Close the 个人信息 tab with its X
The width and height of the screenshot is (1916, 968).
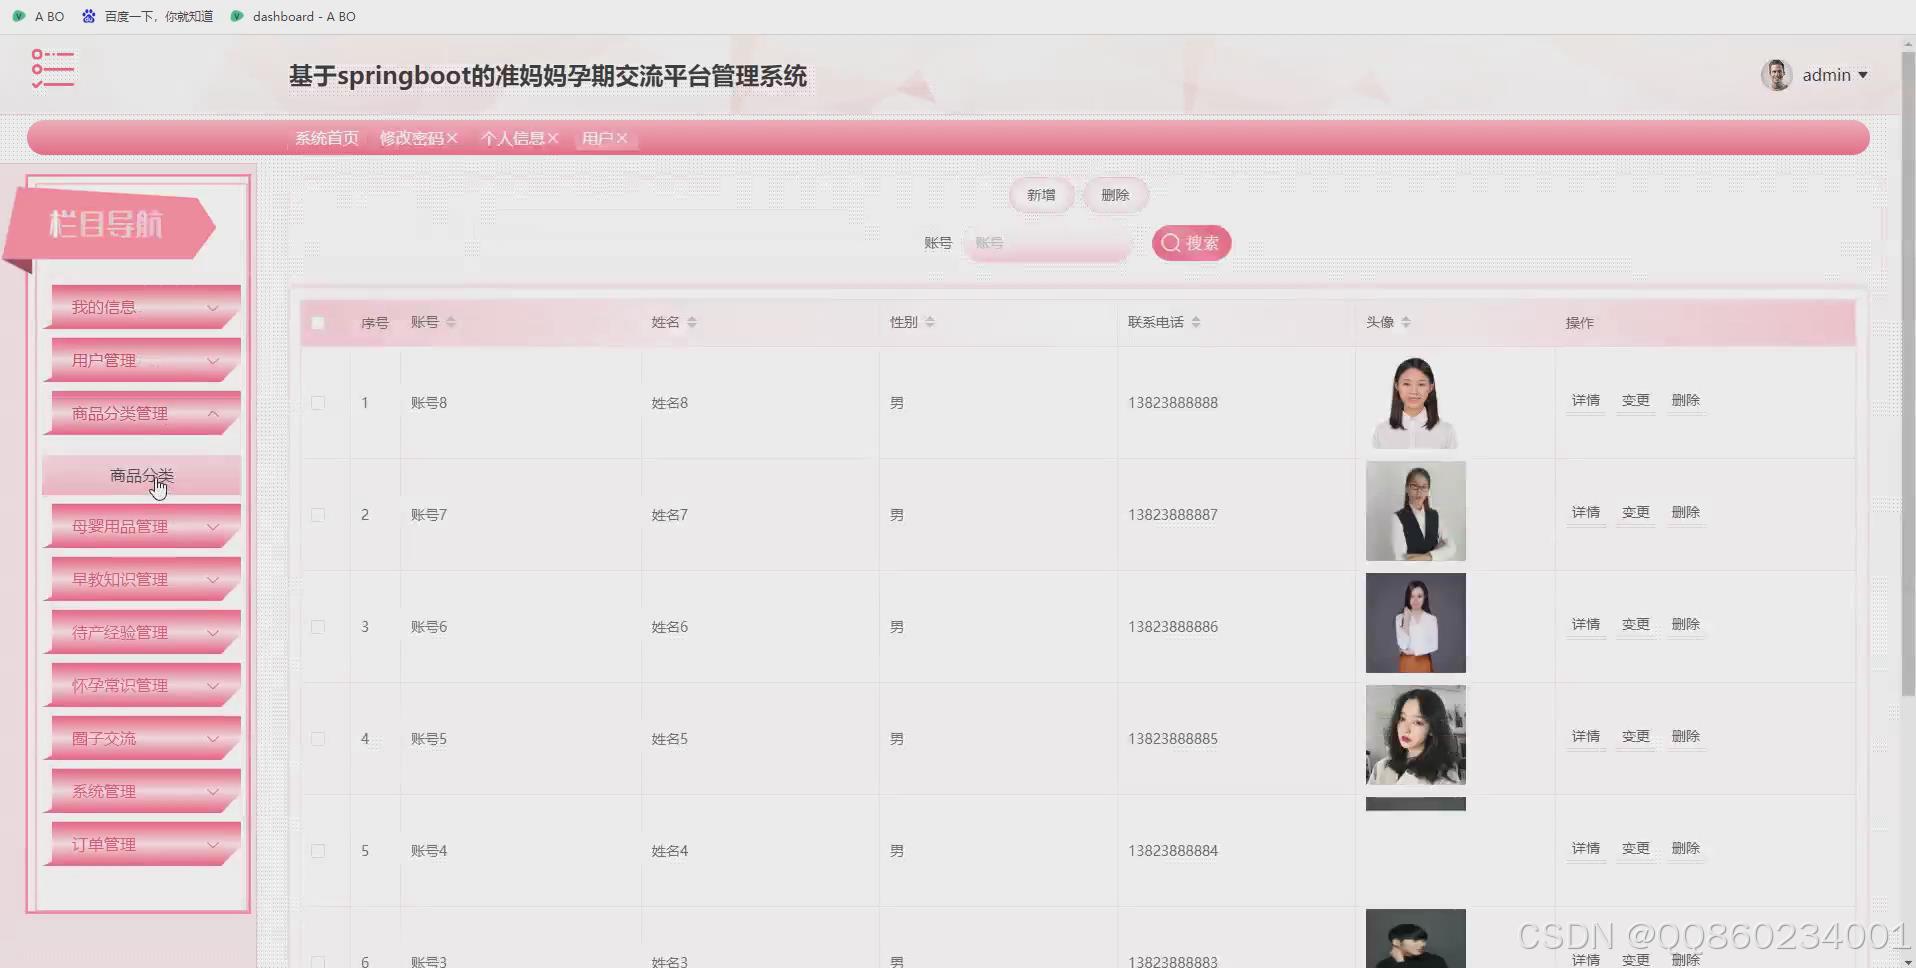553,138
